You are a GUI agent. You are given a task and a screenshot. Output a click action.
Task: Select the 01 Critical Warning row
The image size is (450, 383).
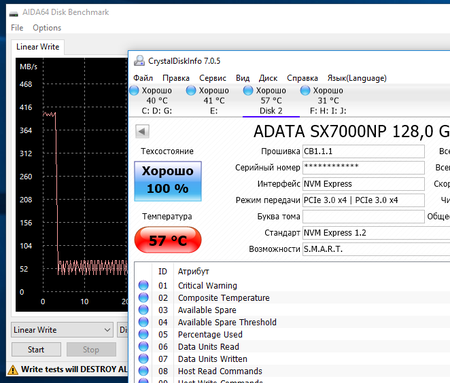click(x=293, y=286)
